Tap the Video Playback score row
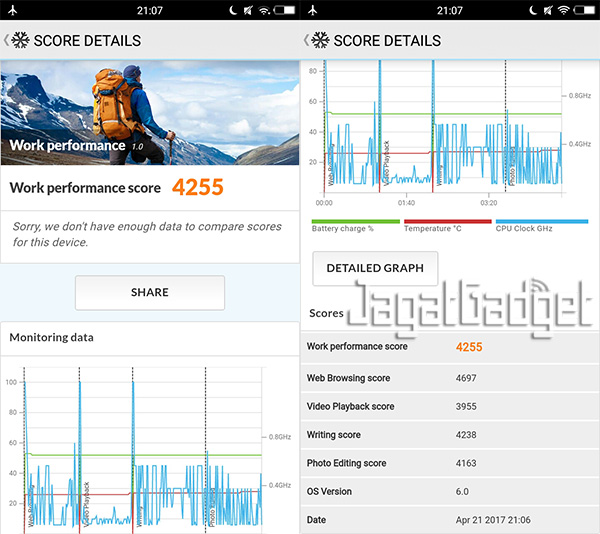600x534 pixels. tap(450, 406)
